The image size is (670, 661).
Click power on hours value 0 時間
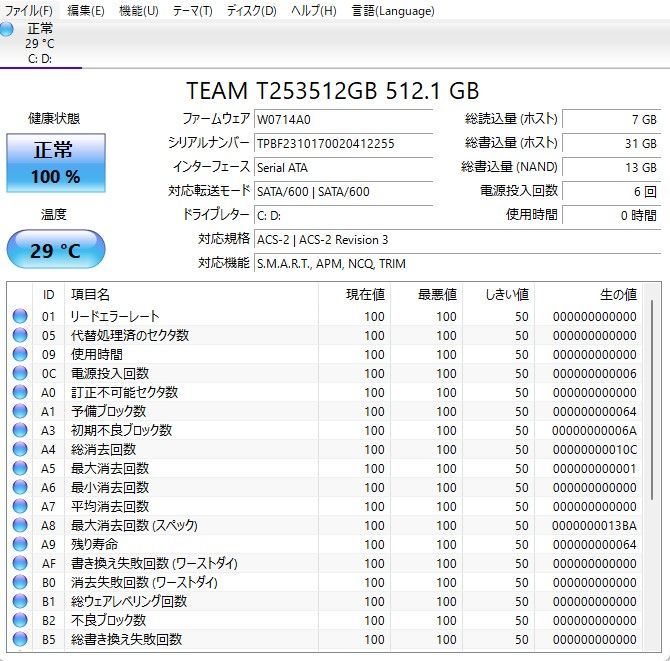[611, 215]
